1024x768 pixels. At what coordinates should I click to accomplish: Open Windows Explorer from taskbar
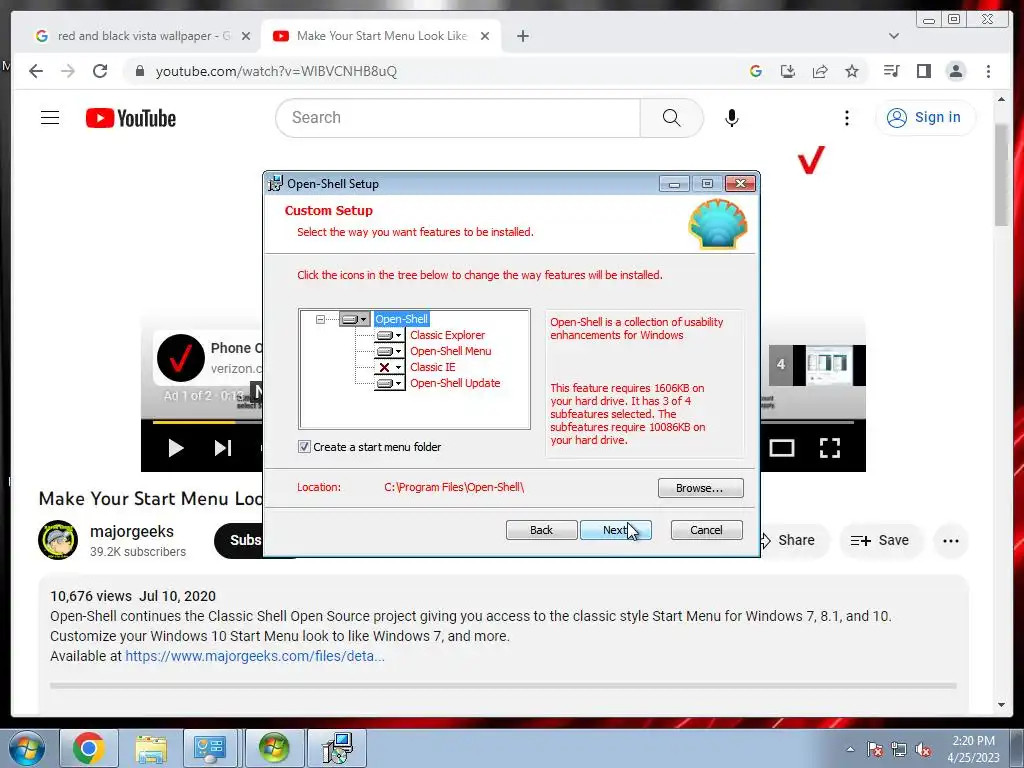coord(151,748)
